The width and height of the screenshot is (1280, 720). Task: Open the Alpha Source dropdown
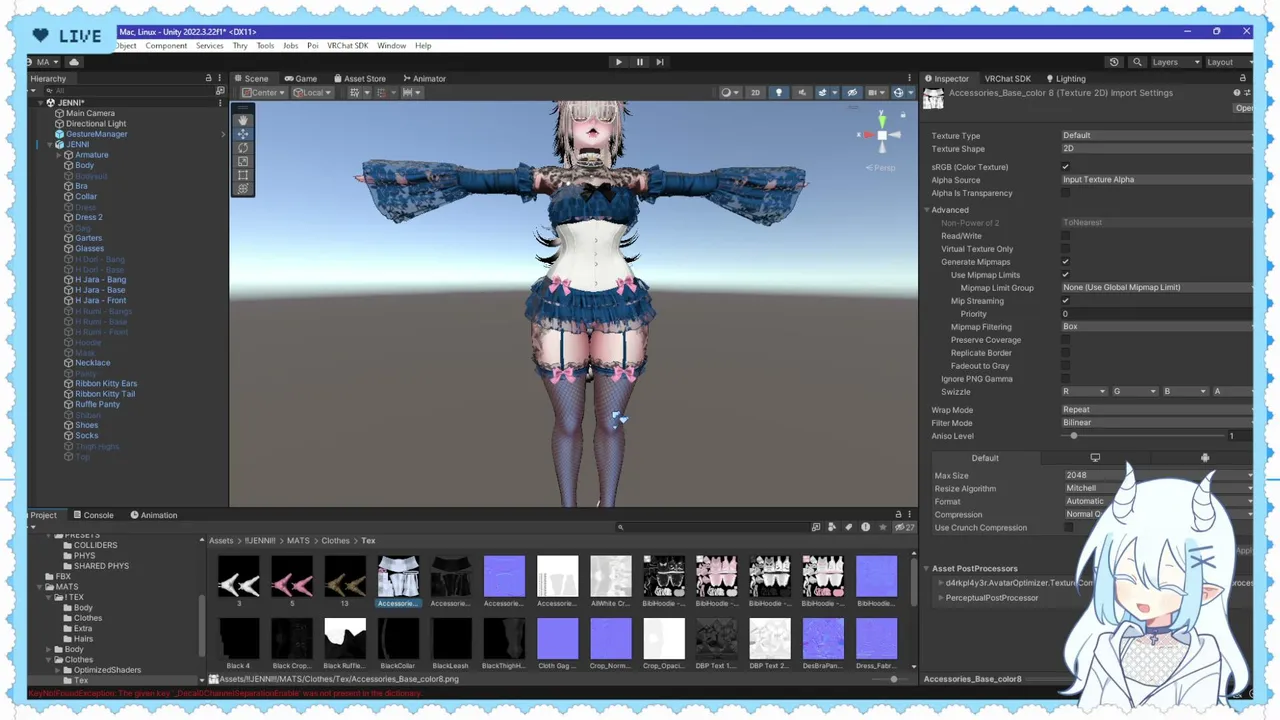[1157, 180]
